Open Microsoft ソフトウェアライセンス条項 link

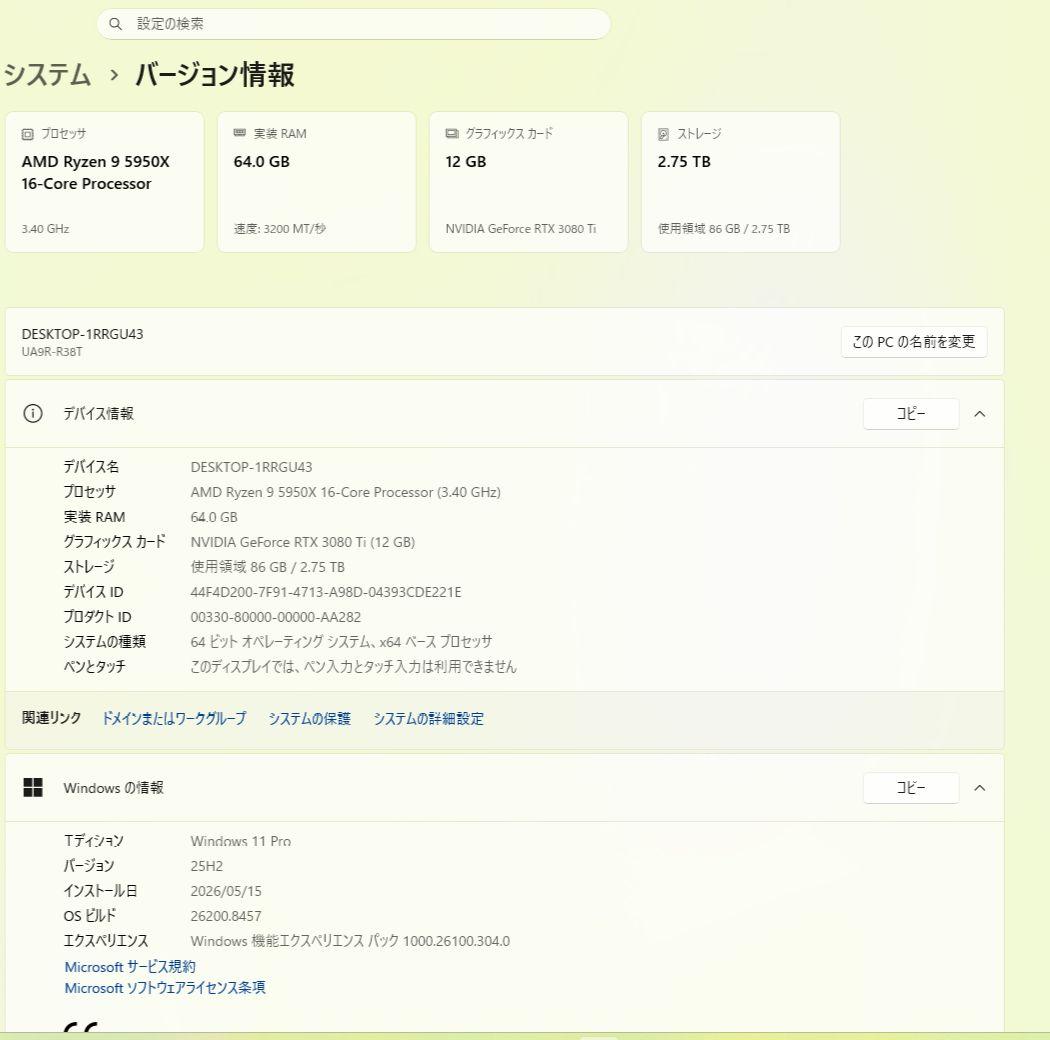tap(165, 988)
